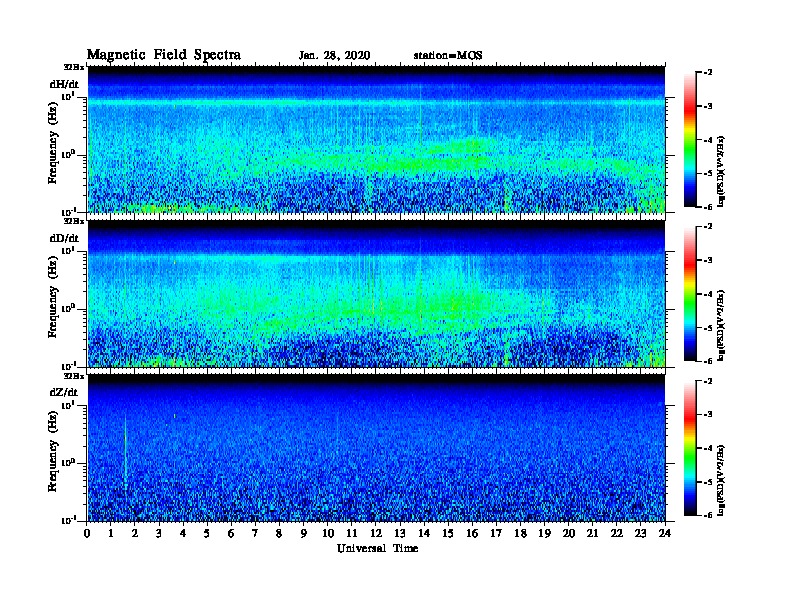
Task: Click the '-3' tick on dZ/dt color scale
Action: (x=708, y=415)
